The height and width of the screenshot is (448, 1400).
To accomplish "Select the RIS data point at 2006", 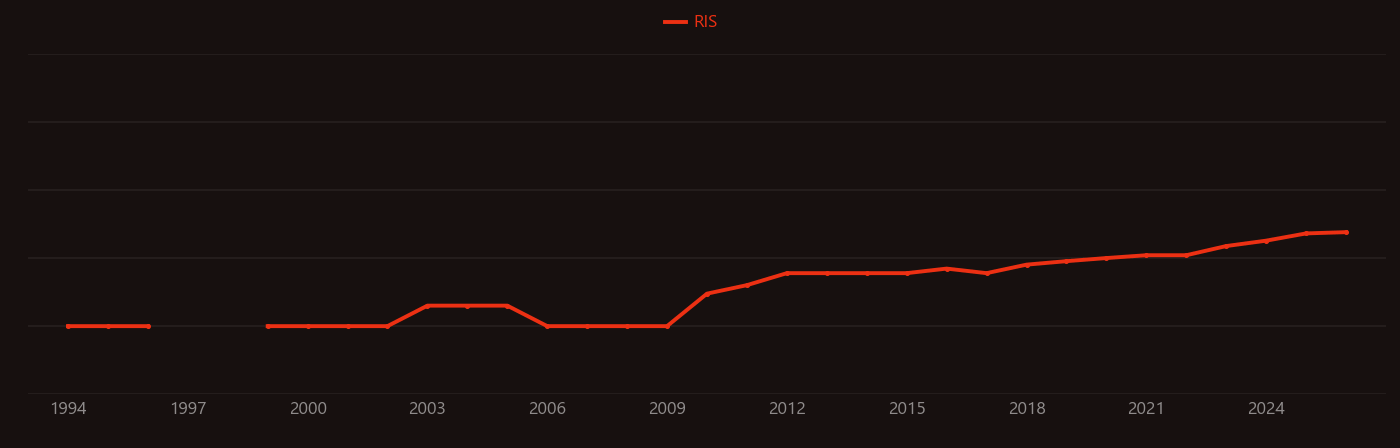I will [547, 326].
